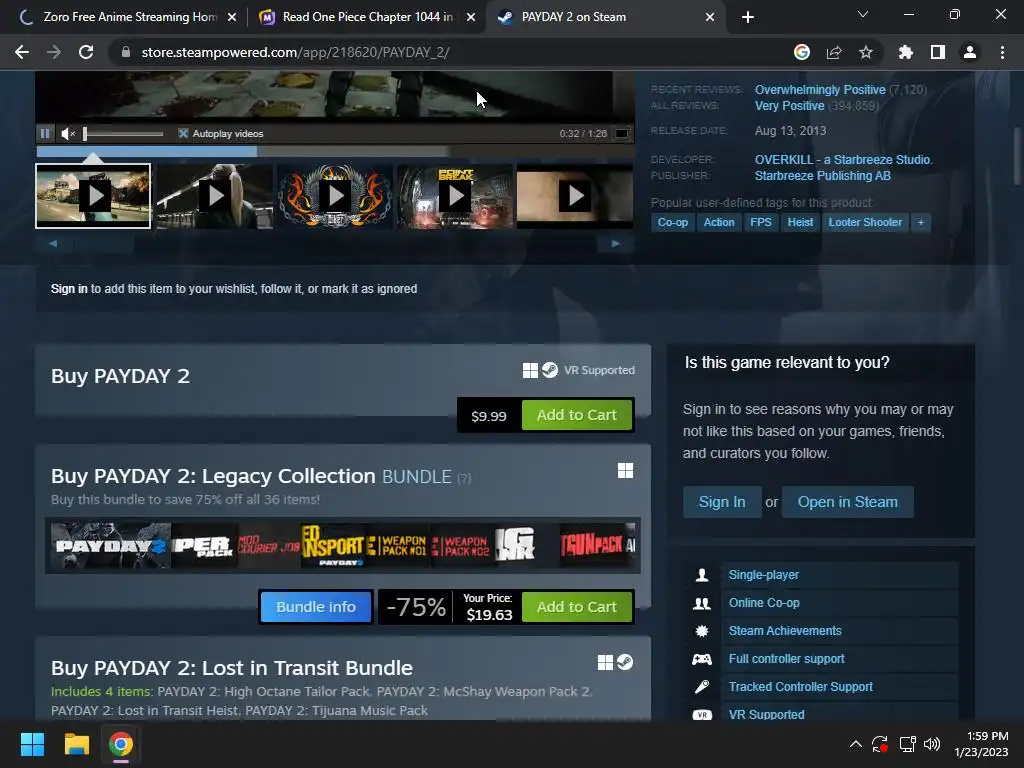Click the PAYDAY 2 bundle item image
Viewport: 1024px width, 768px height.
point(110,545)
